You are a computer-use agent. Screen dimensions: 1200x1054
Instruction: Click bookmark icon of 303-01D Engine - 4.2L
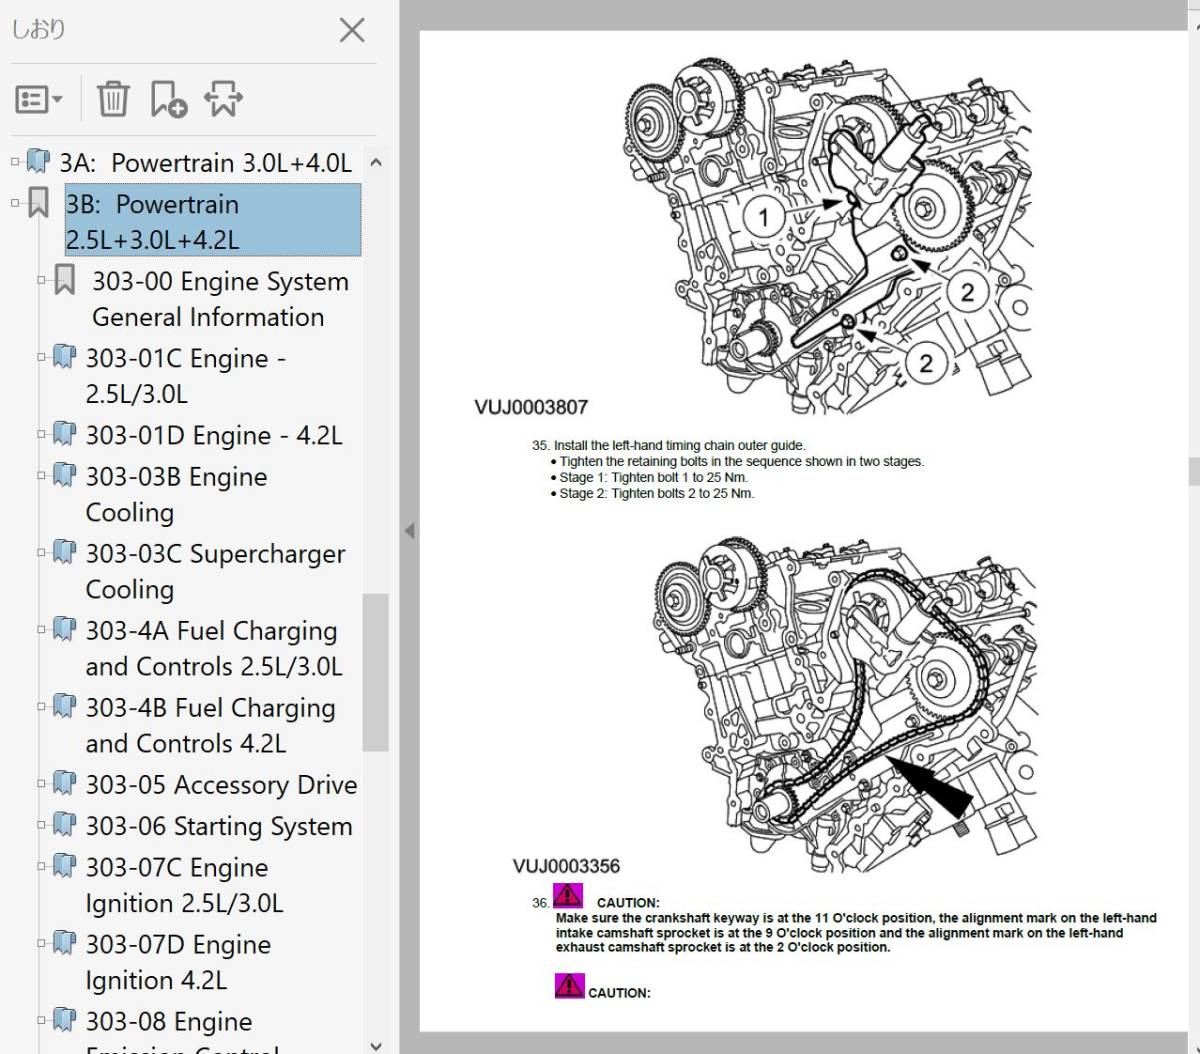tap(64, 434)
